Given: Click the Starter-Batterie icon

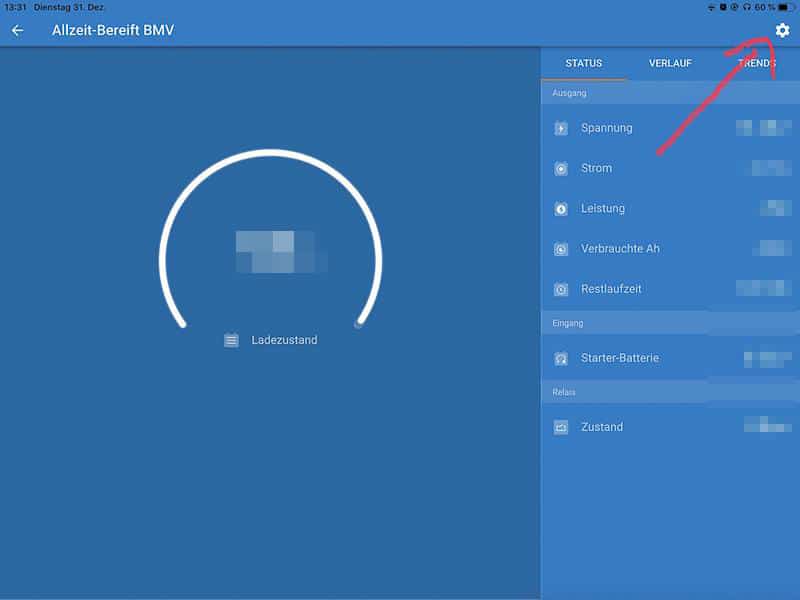Looking at the screenshot, I should click(561, 358).
